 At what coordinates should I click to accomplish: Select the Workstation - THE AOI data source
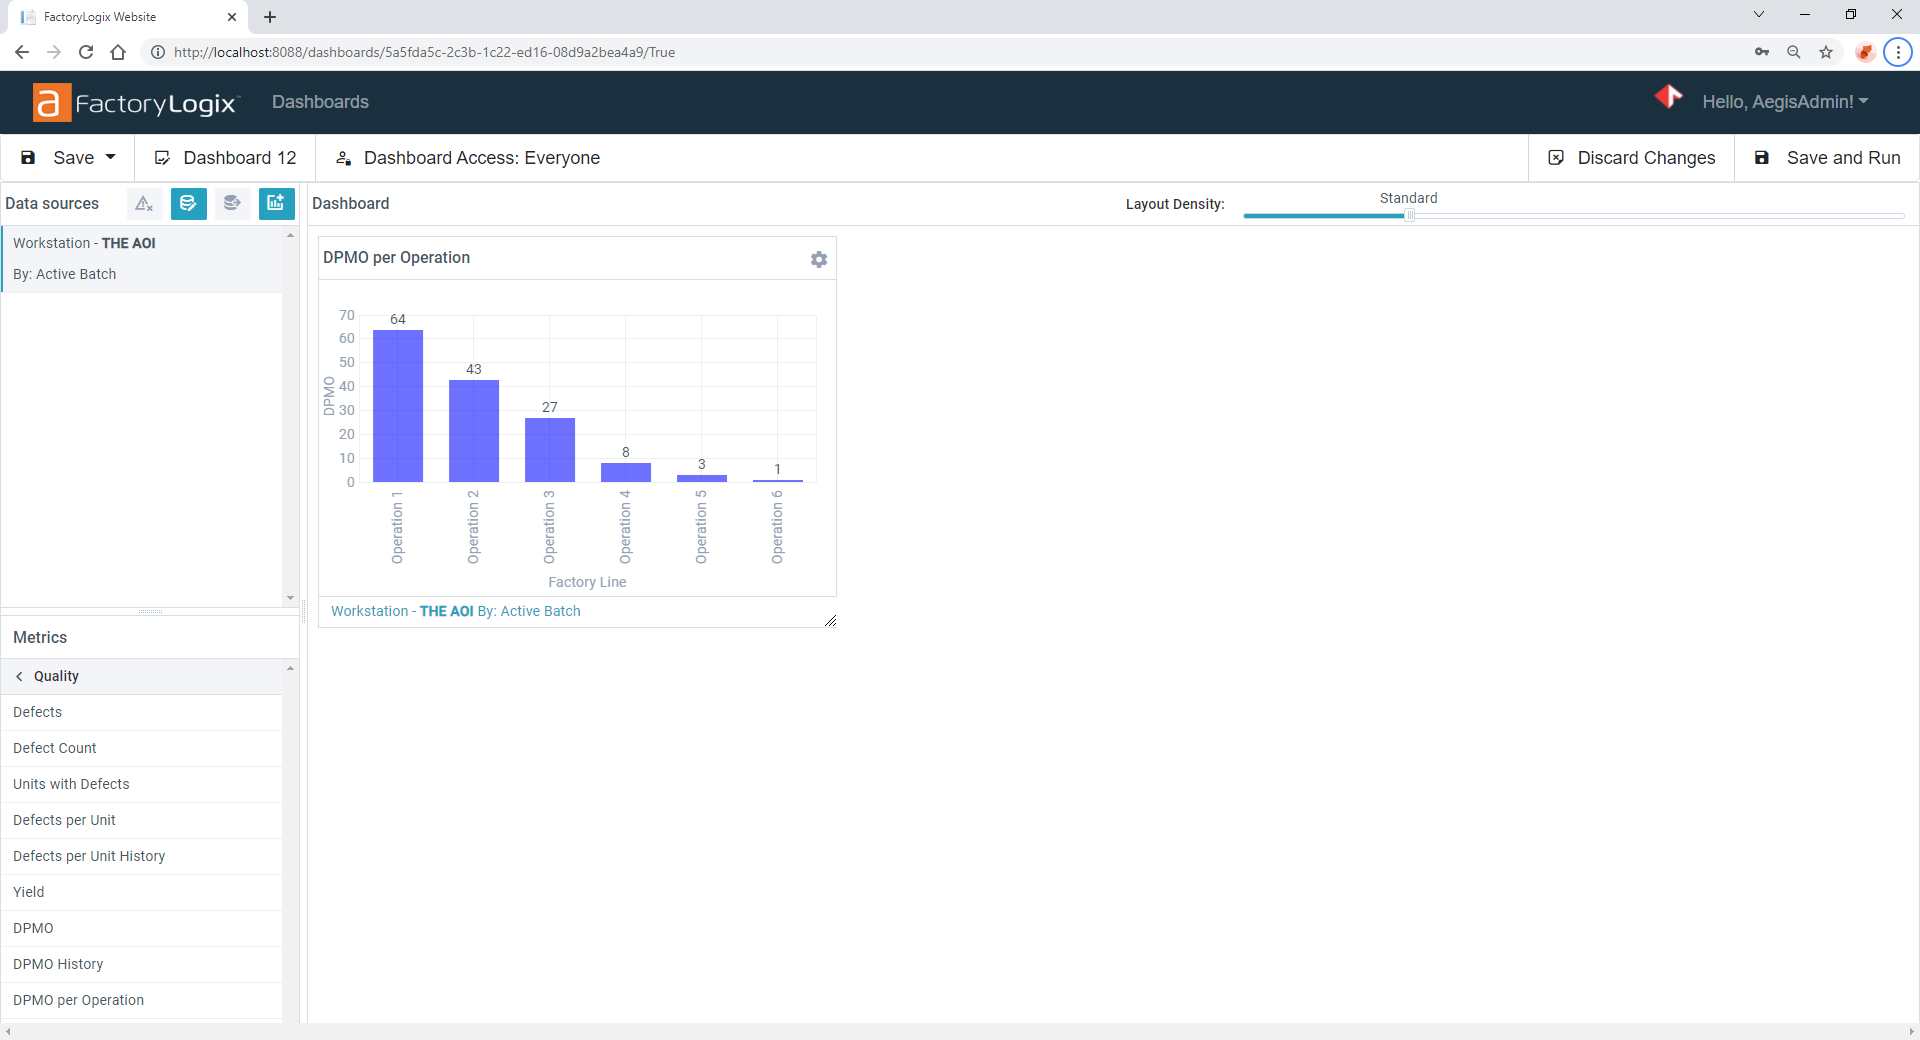pos(84,243)
